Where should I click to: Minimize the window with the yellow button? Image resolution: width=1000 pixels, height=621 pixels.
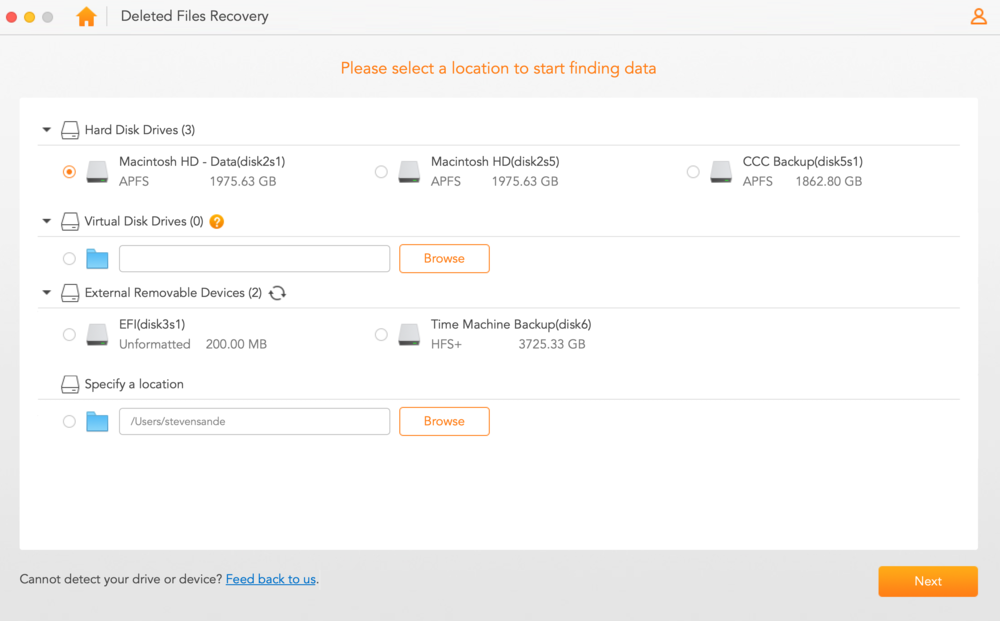click(x=29, y=17)
